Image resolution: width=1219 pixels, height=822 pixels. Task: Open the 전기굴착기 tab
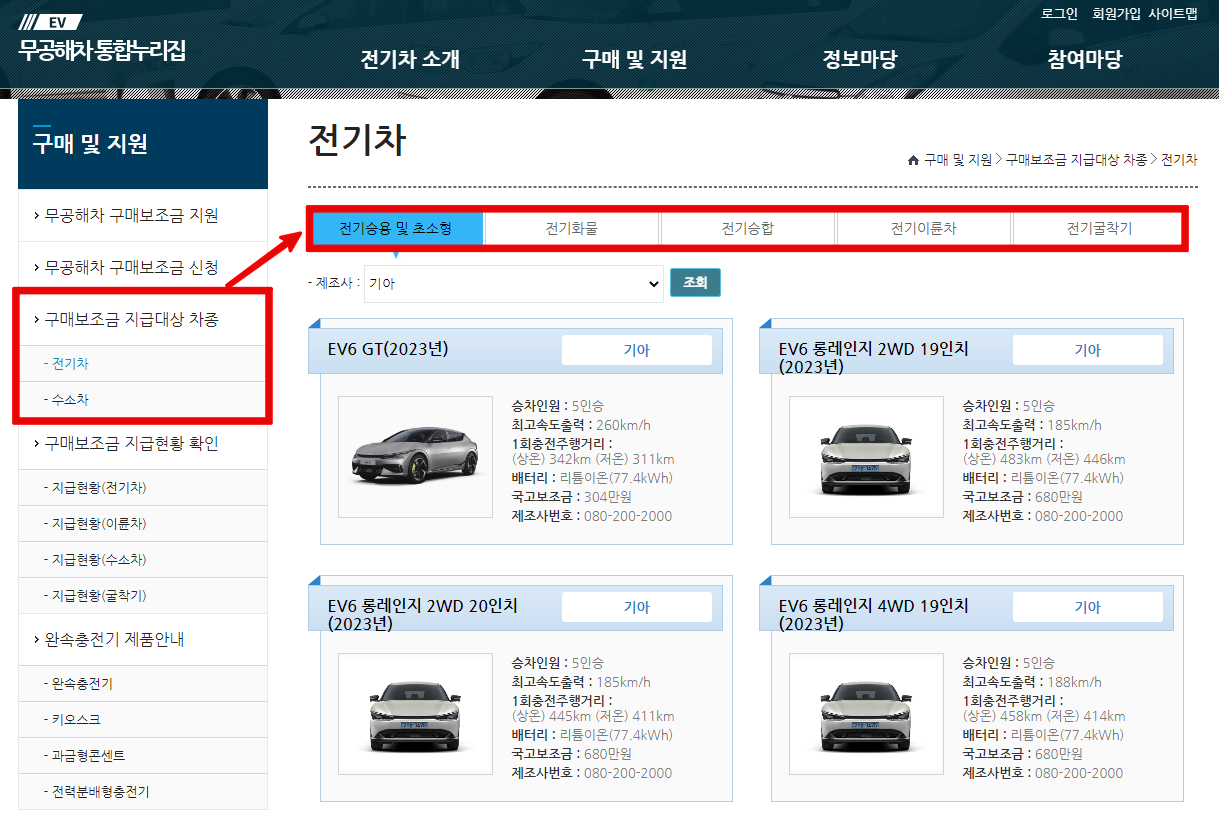coord(1099,228)
